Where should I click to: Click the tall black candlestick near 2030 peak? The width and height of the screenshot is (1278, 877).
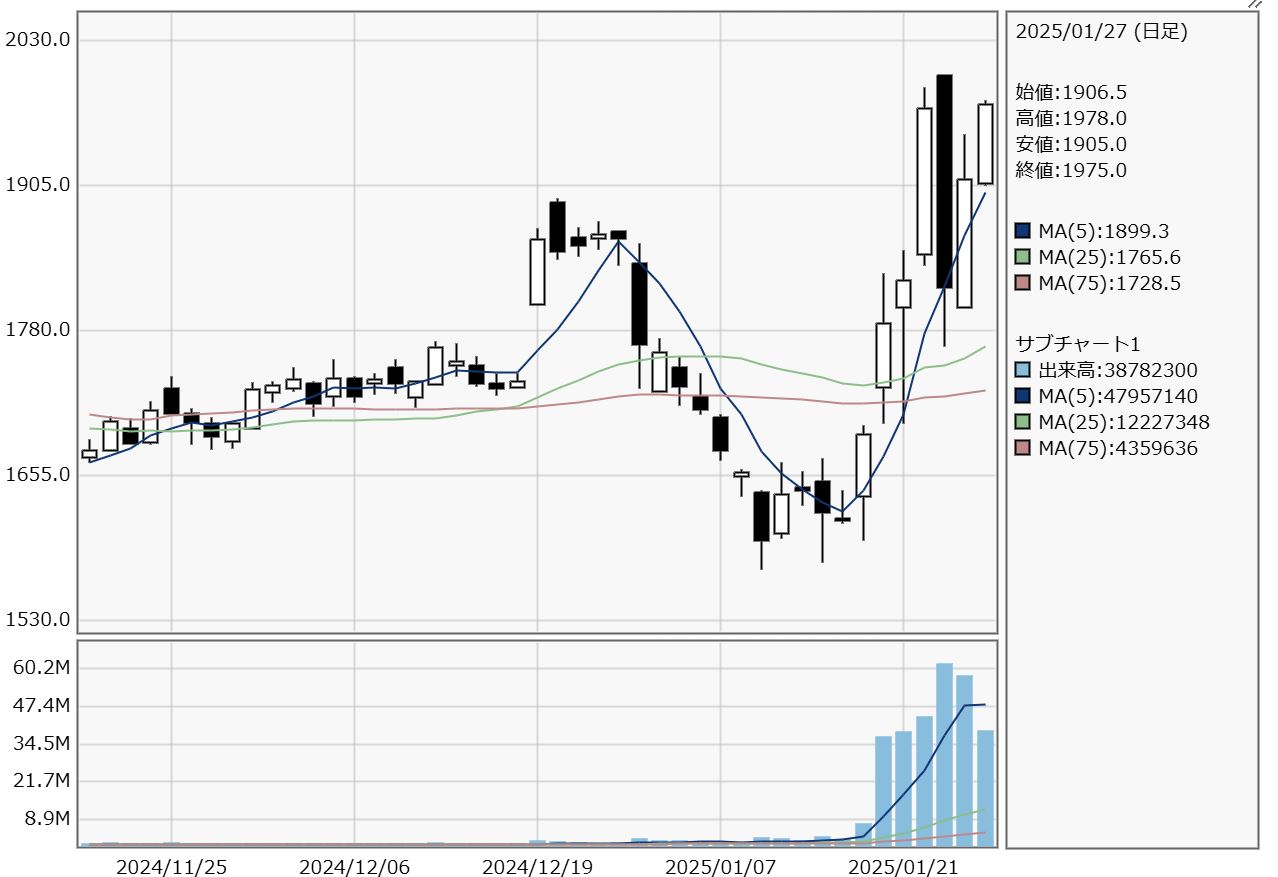944,181
